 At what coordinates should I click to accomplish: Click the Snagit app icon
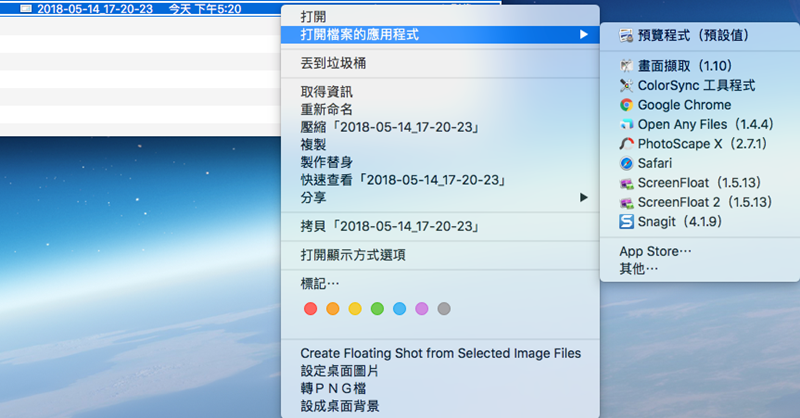coord(626,221)
